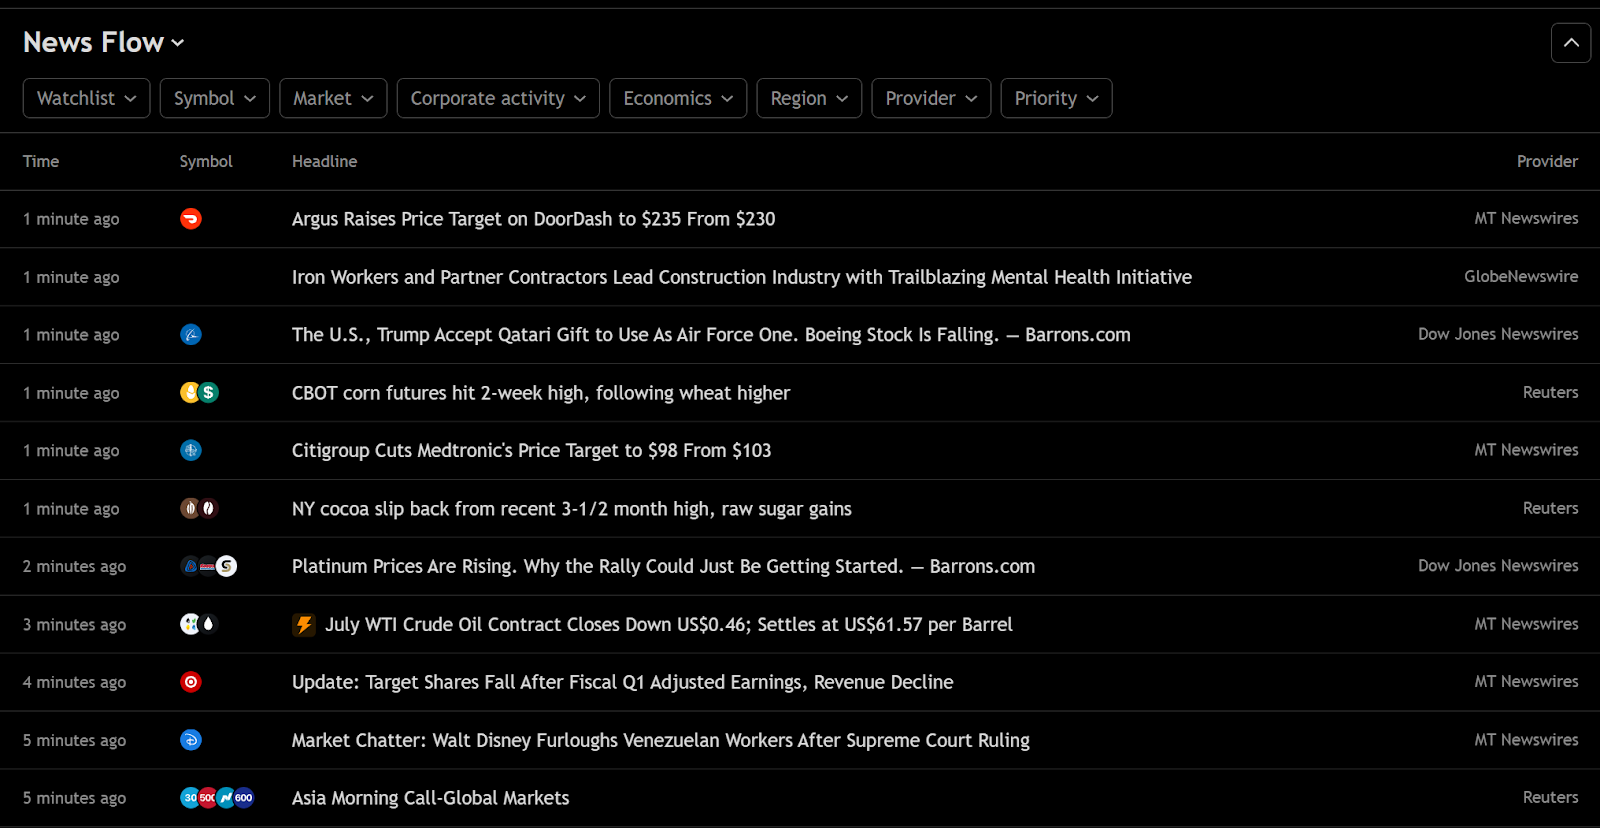This screenshot has width=1600, height=828.
Task: Click the Time column header
Action: click(41, 161)
